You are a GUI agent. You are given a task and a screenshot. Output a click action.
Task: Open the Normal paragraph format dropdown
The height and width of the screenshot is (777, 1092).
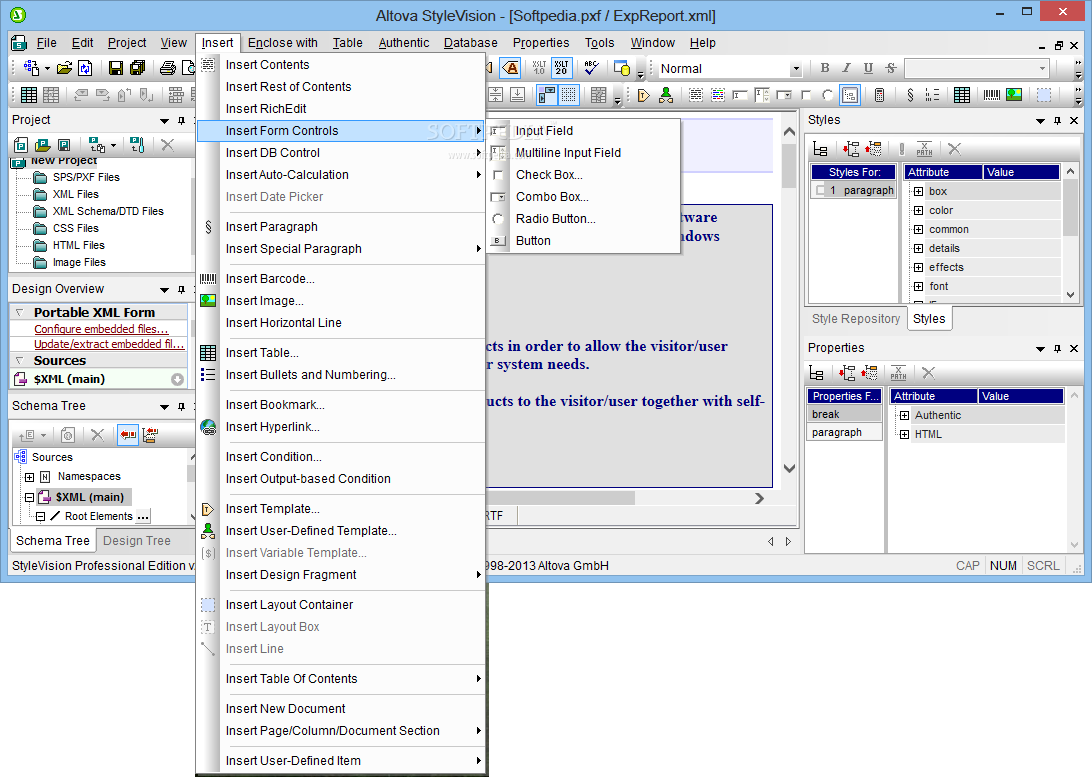click(795, 68)
